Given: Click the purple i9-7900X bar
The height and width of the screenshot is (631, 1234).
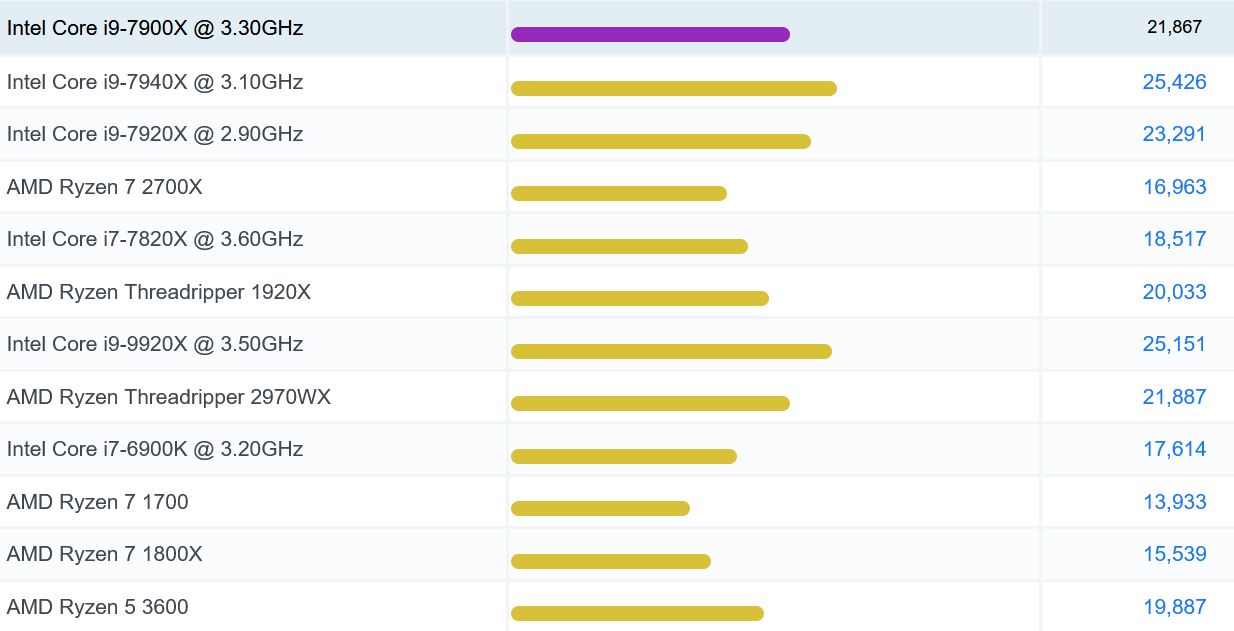Looking at the screenshot, I should point(650,34).
